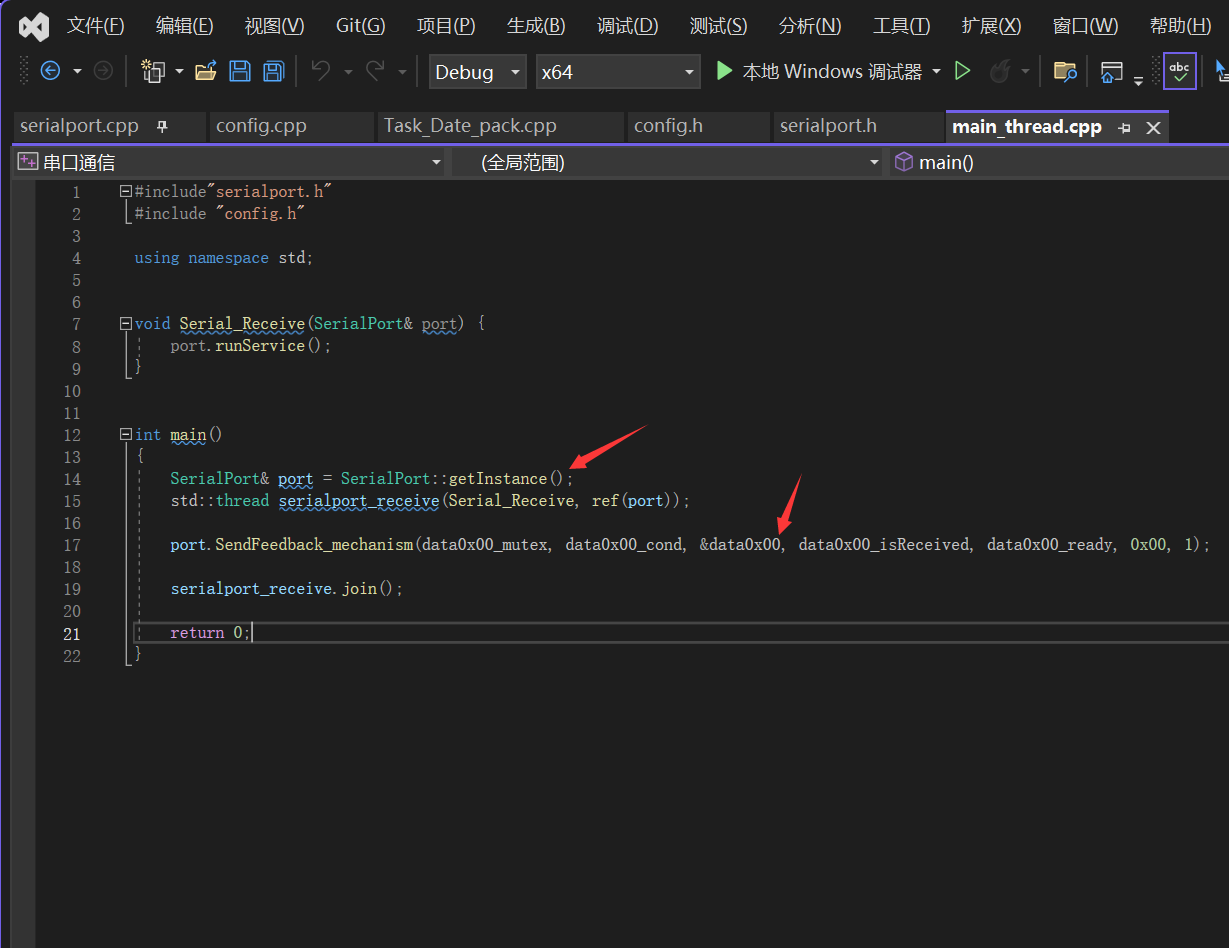Open the Debug configuration dropdown
Image resolution: width=1229 pixels, height=948 pixels.
tap(478, 72)
